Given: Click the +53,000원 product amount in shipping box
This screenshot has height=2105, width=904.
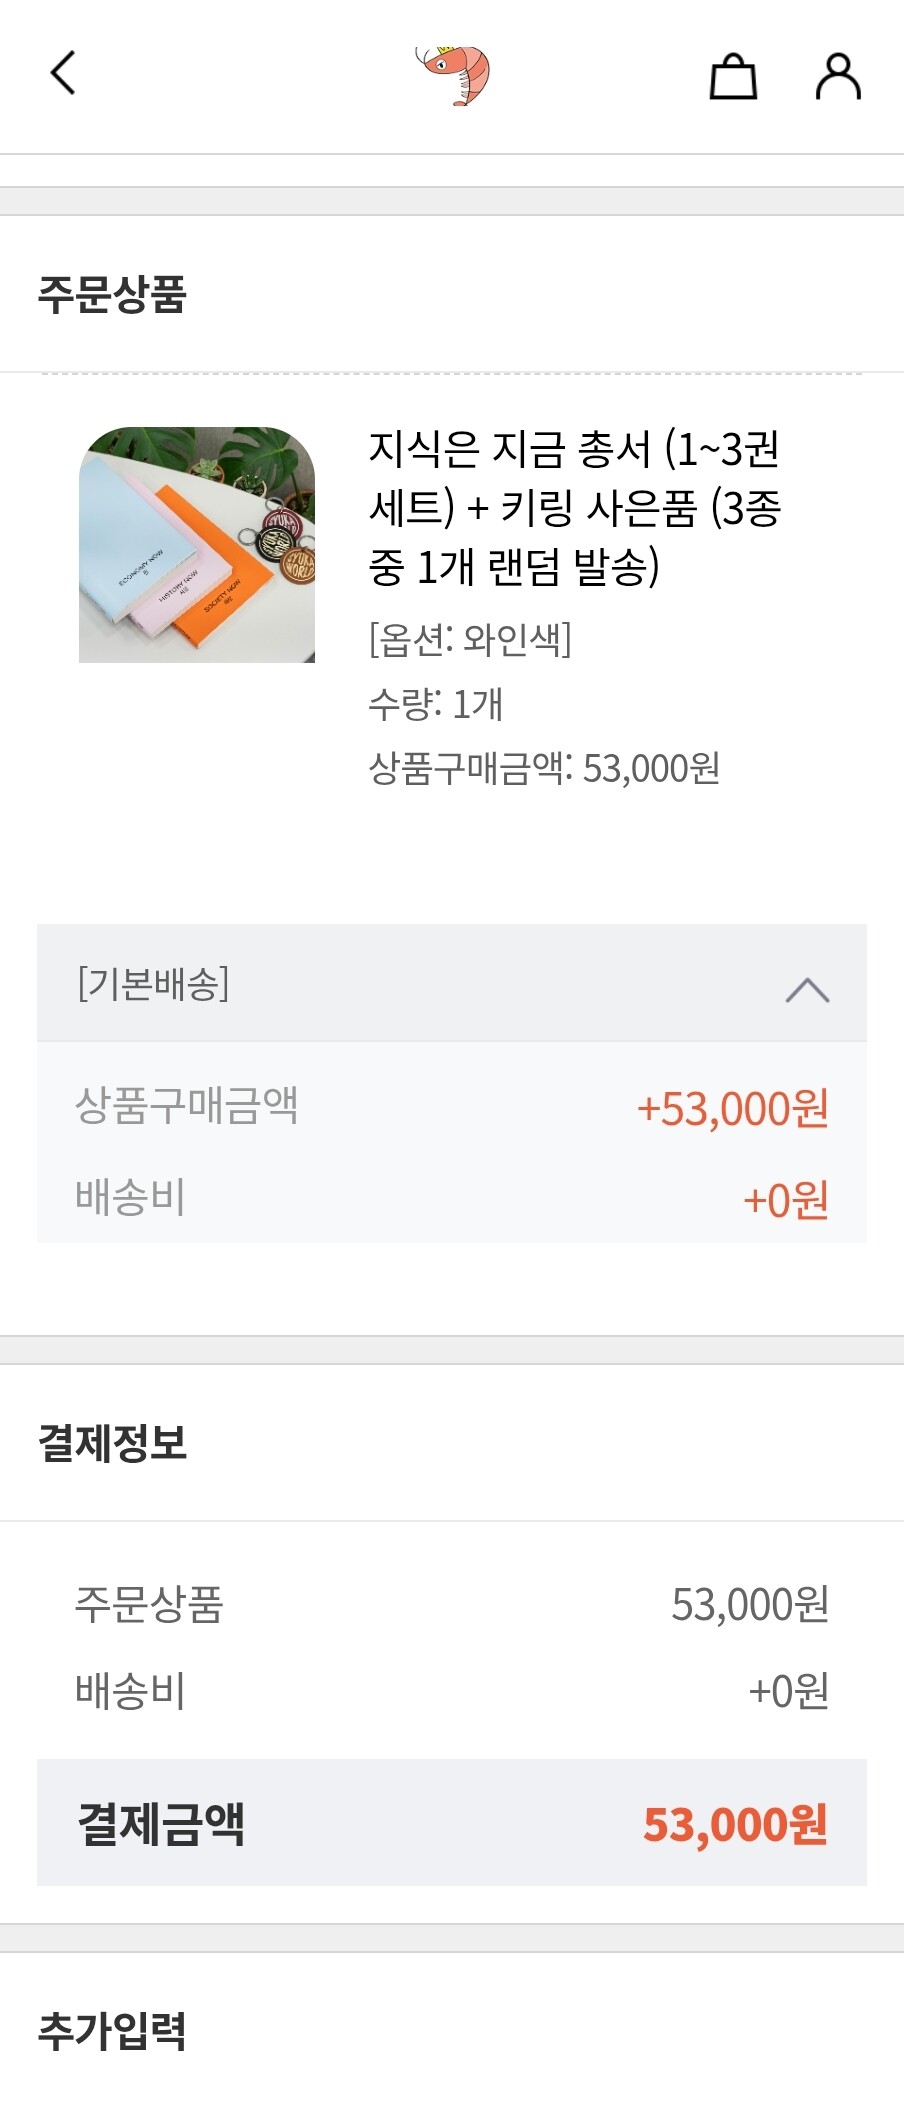Looking at the screenshot, I should (x=733, y=1109).
